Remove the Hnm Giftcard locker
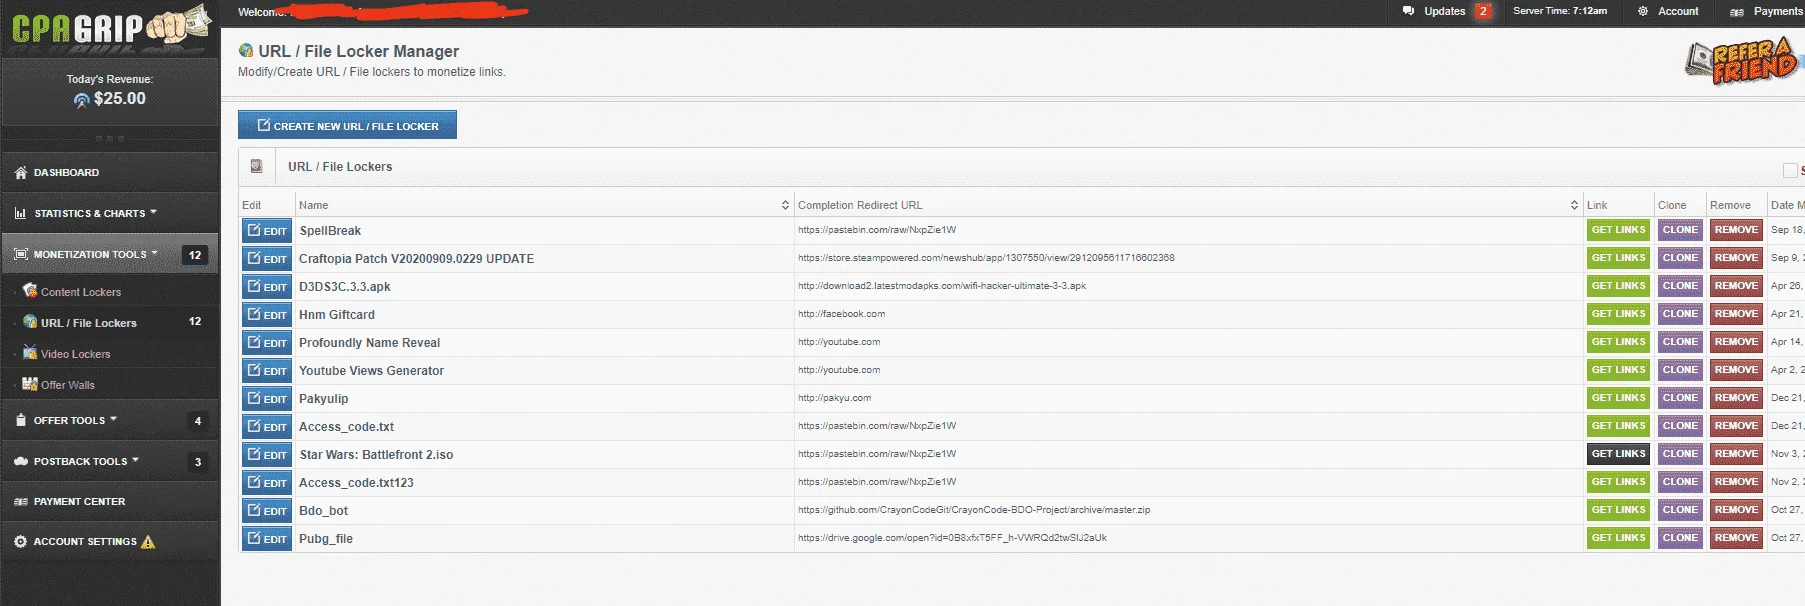Screen dimensions: 1805x606 pyautogui.click(x=1736, y=314)
